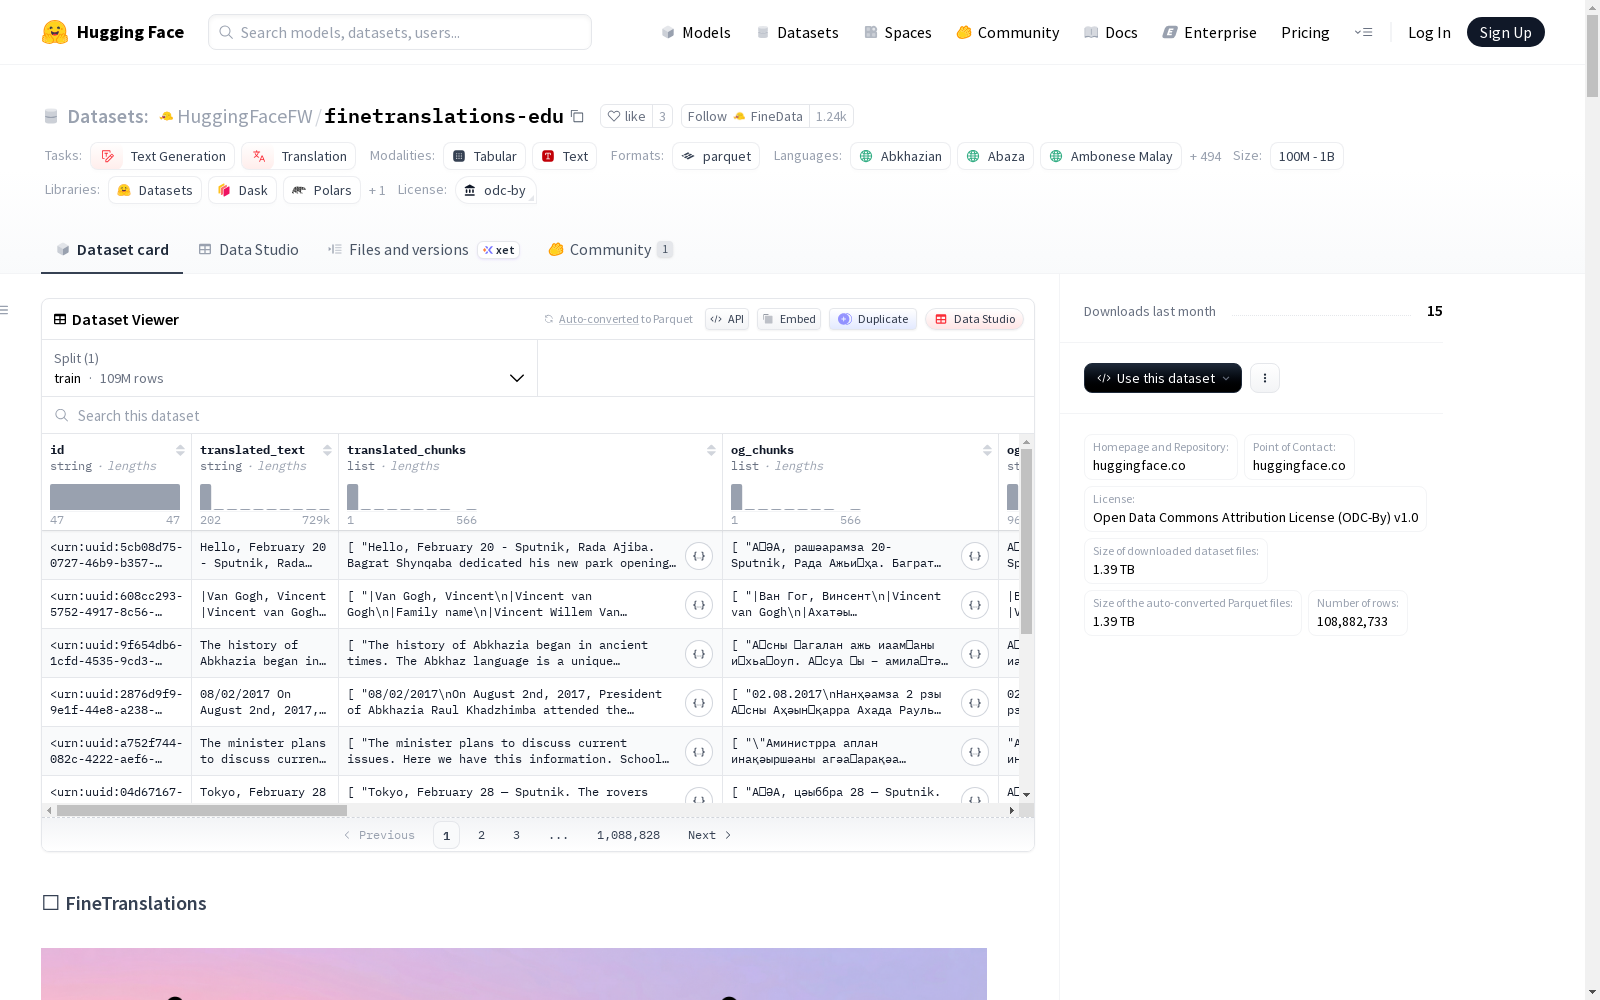1600x1000 pixels.
Task: Expand og_chunks JSON cell in 08/02/2017 row
Action: tap(974, 703)
